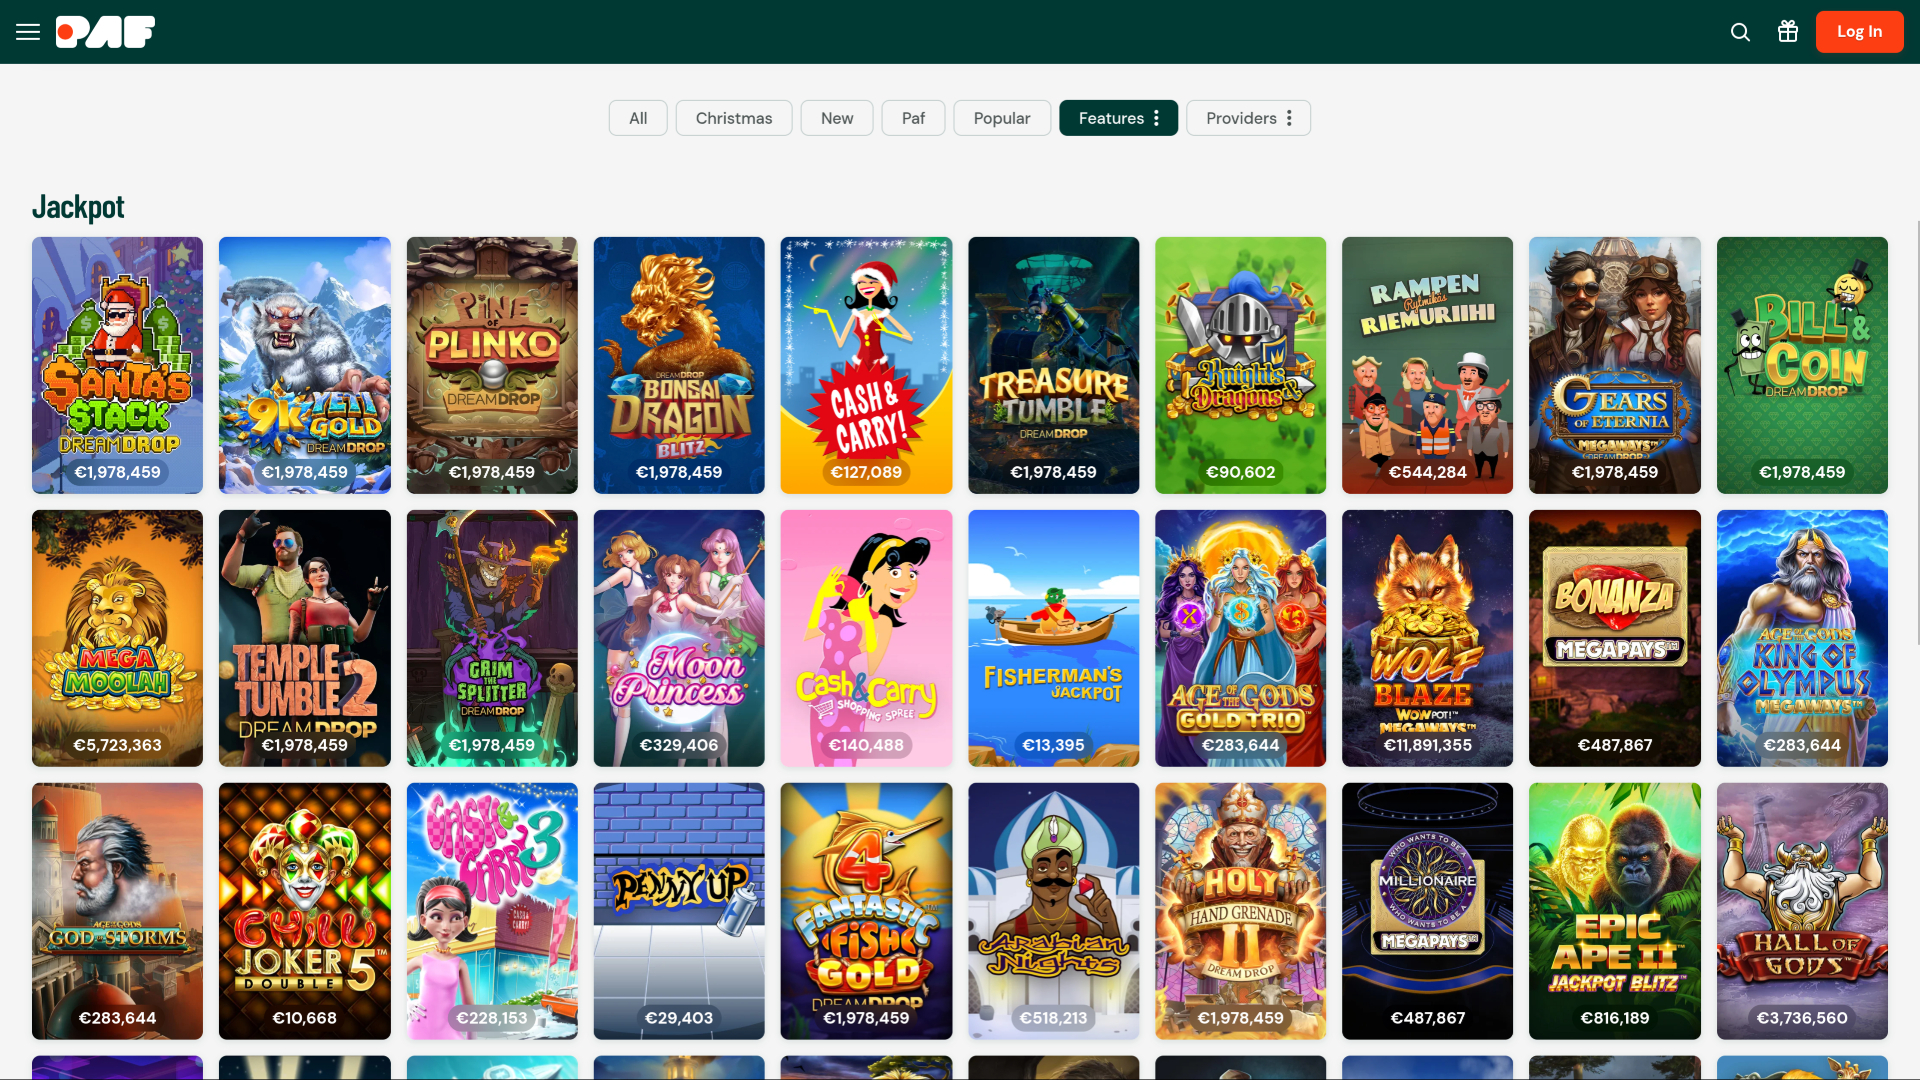Open the Santa's Stack Dream Drop game
1920x1080 pixels.
[x=117, y=365]
